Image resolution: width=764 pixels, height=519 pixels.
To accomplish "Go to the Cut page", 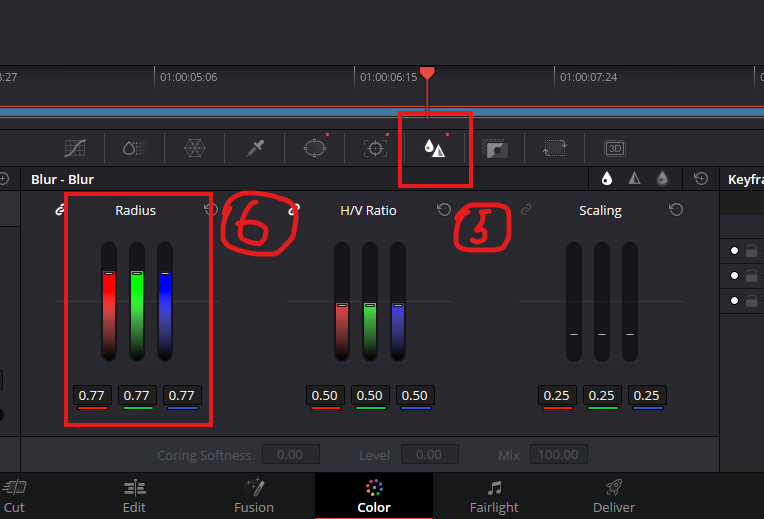I will click(x=14, y=496).
